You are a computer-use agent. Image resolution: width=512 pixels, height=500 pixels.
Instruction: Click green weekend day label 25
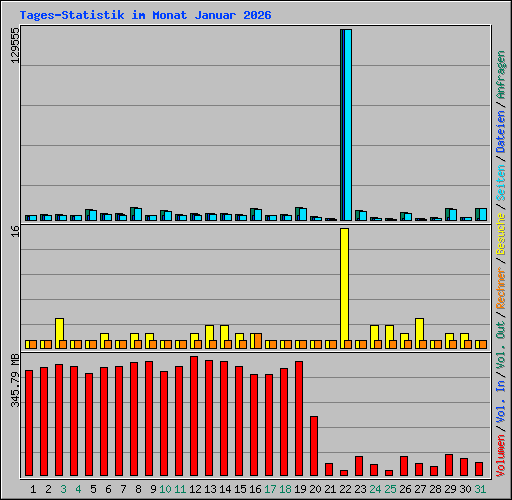coord(390,489)
